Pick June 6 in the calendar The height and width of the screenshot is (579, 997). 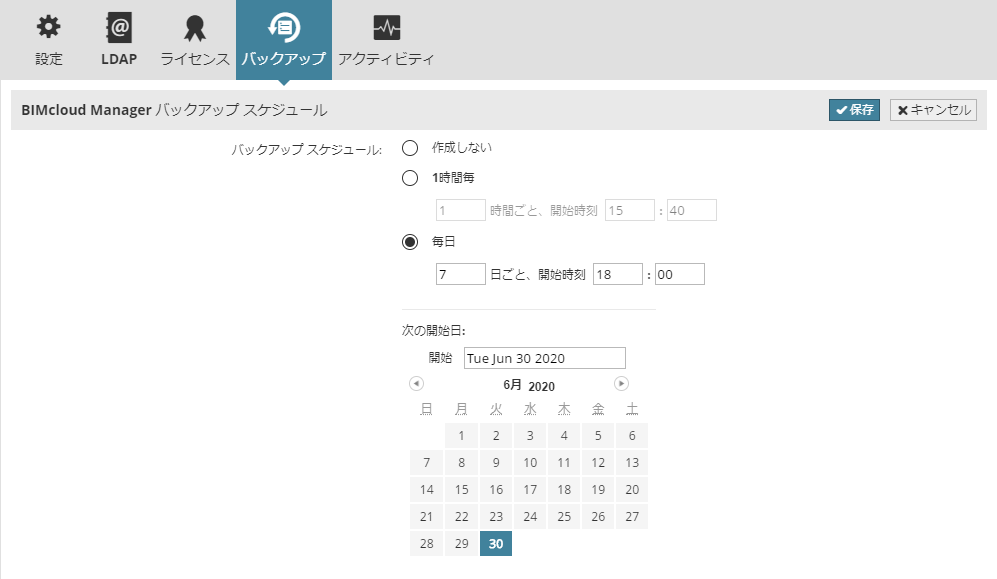tap(632, 435)
